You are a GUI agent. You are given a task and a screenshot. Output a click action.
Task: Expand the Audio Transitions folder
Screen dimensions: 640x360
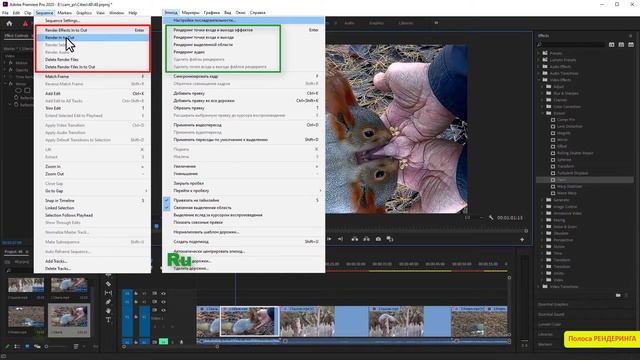[539, 73]
